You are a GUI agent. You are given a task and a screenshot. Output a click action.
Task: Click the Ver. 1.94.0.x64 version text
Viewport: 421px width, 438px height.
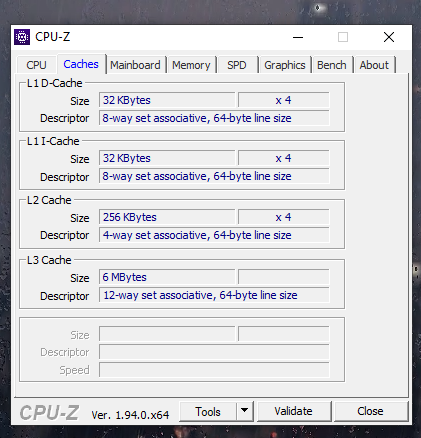click(130, 415)
